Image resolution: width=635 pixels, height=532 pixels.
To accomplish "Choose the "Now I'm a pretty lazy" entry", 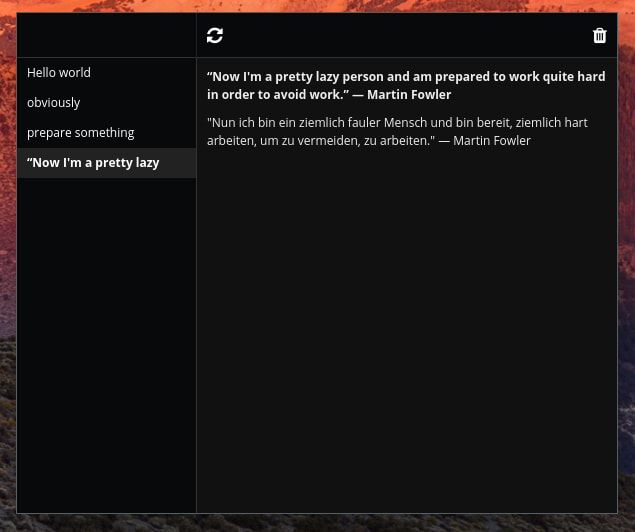I will tap(107, 163).
